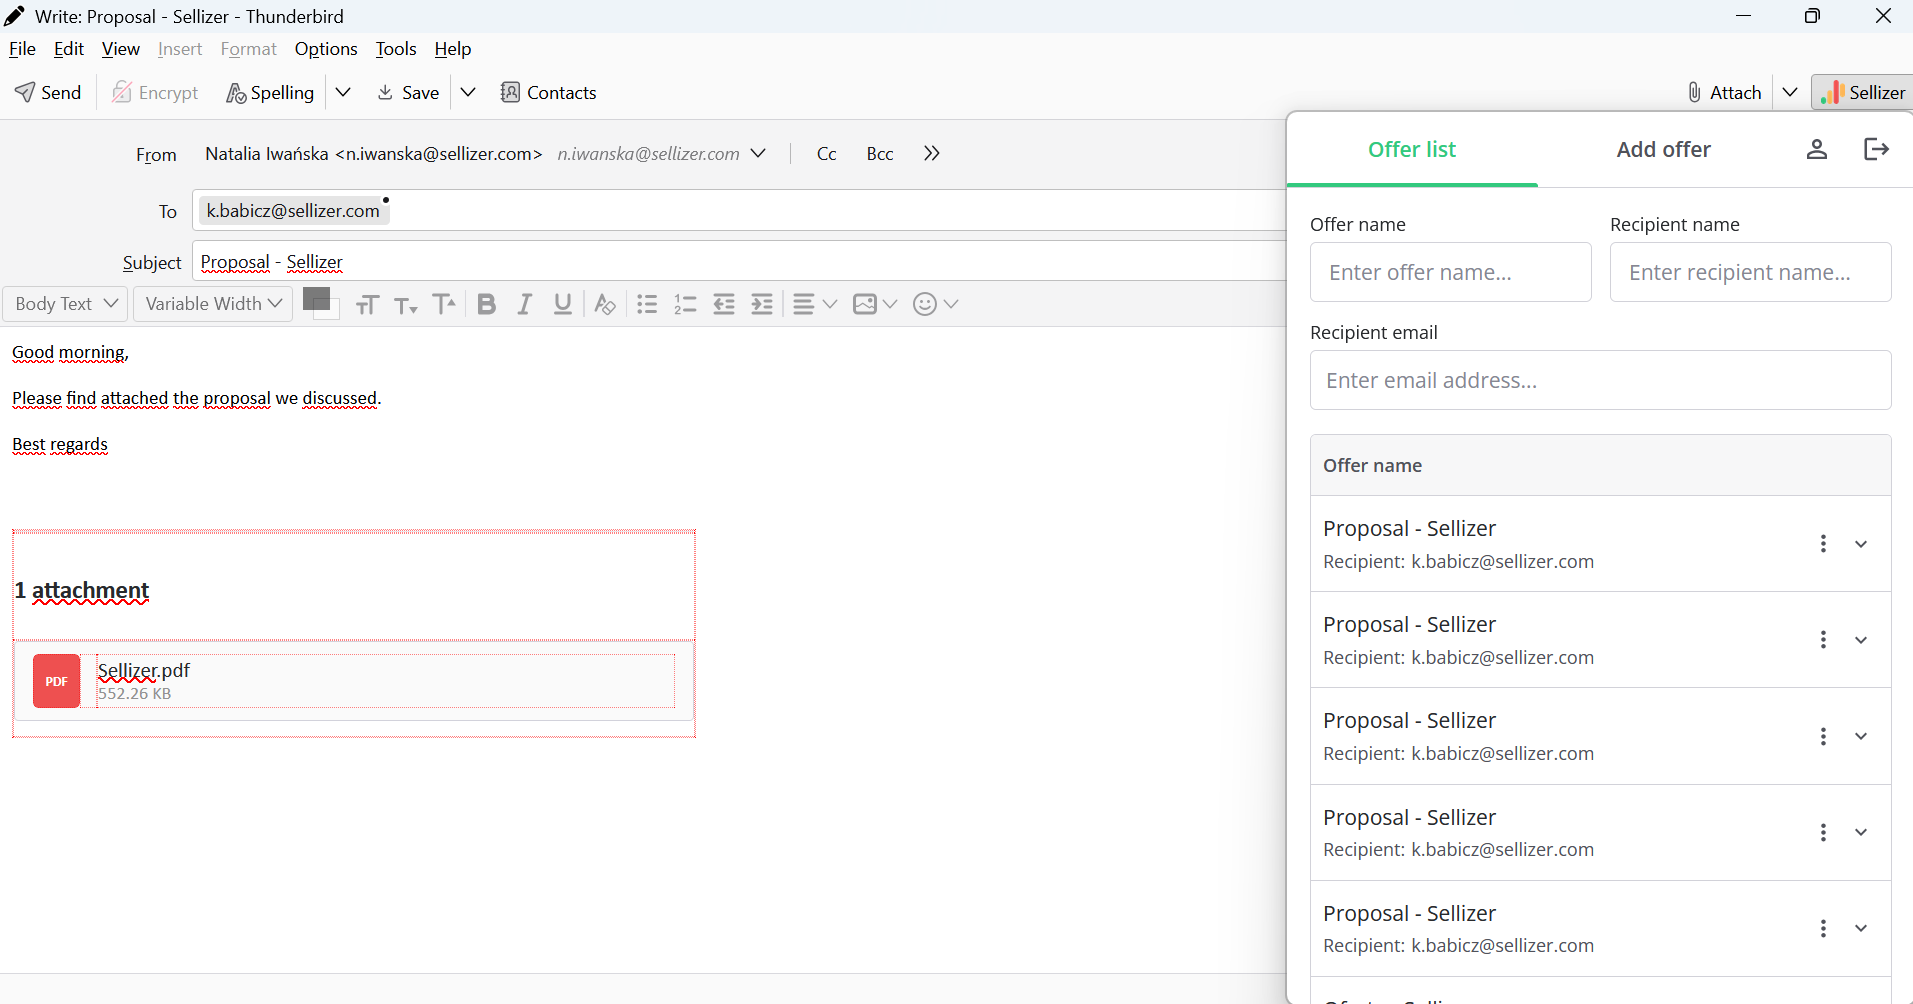1913x1004 pixels.
Task: Place cursor in the "Good morning," line
Action: coord(70,352)
